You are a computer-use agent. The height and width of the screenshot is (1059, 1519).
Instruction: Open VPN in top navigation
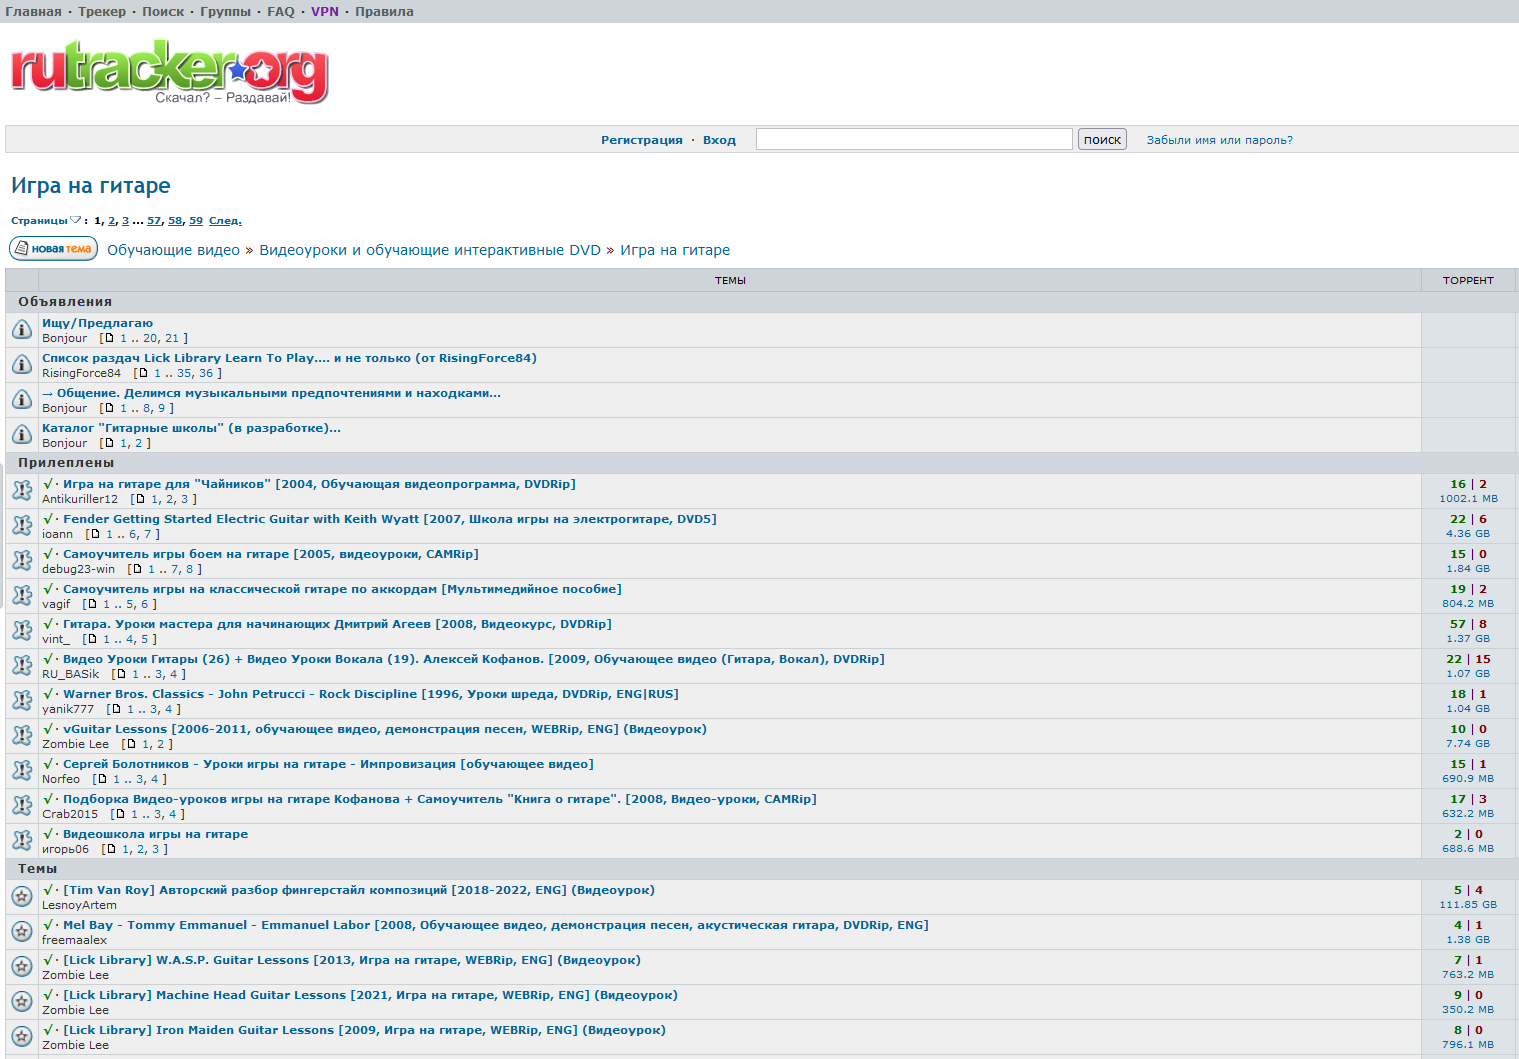point(325,12)
